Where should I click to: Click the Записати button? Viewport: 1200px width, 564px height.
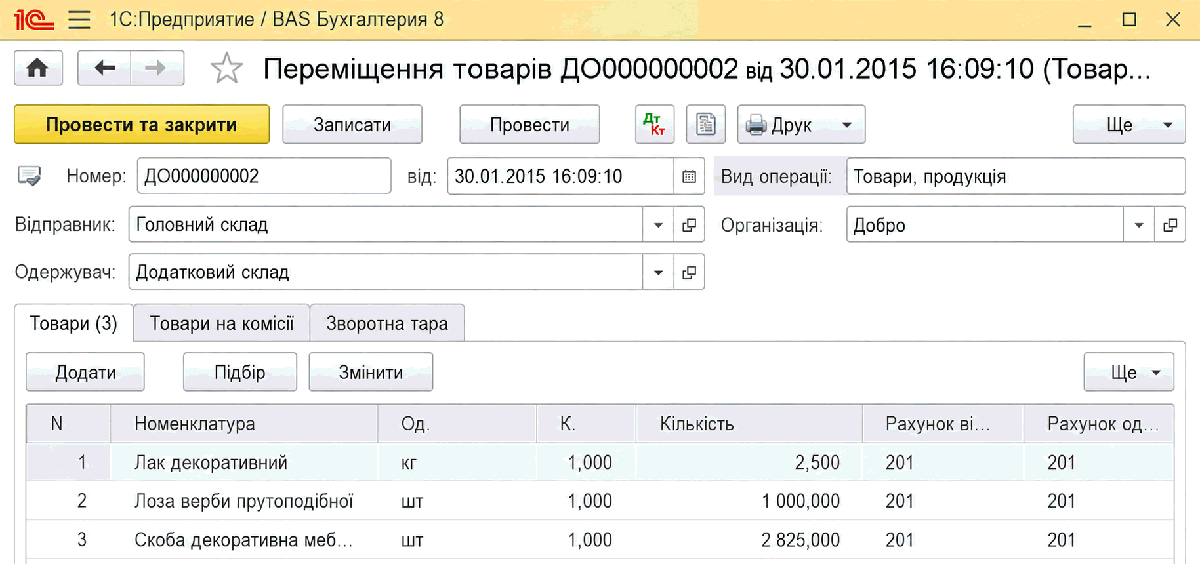[x=352, y=125]
